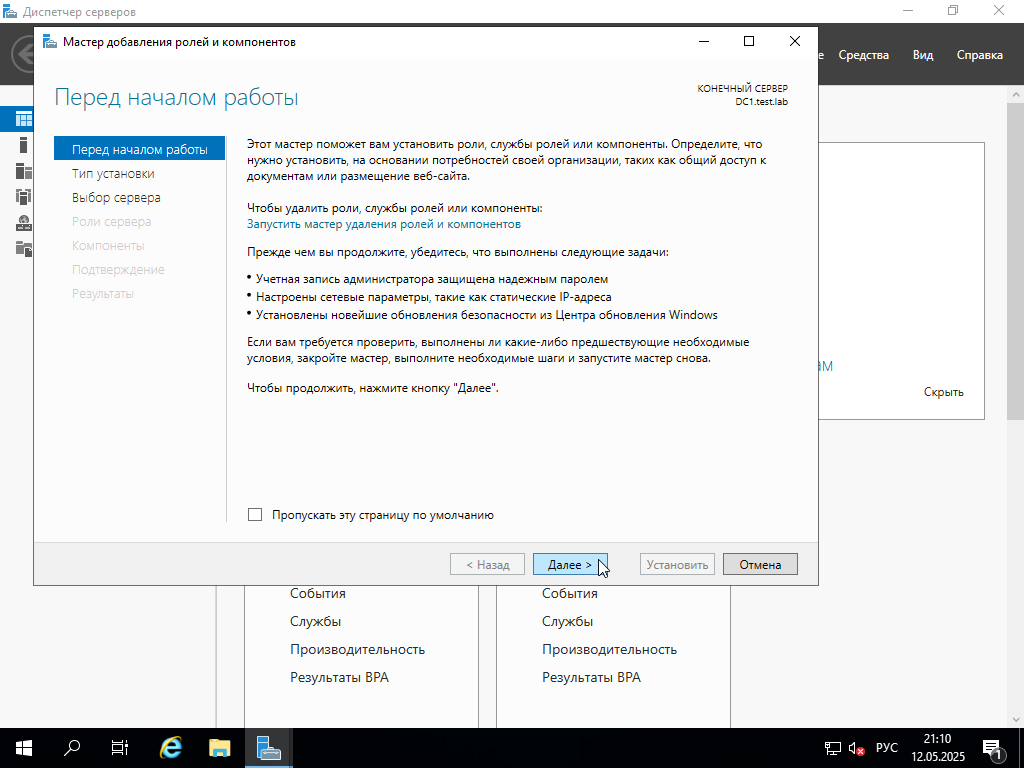This screenshot has height=768, width=1024.
Task: Launch Internet Explorer from taskbar
Action: pos(170,748)
